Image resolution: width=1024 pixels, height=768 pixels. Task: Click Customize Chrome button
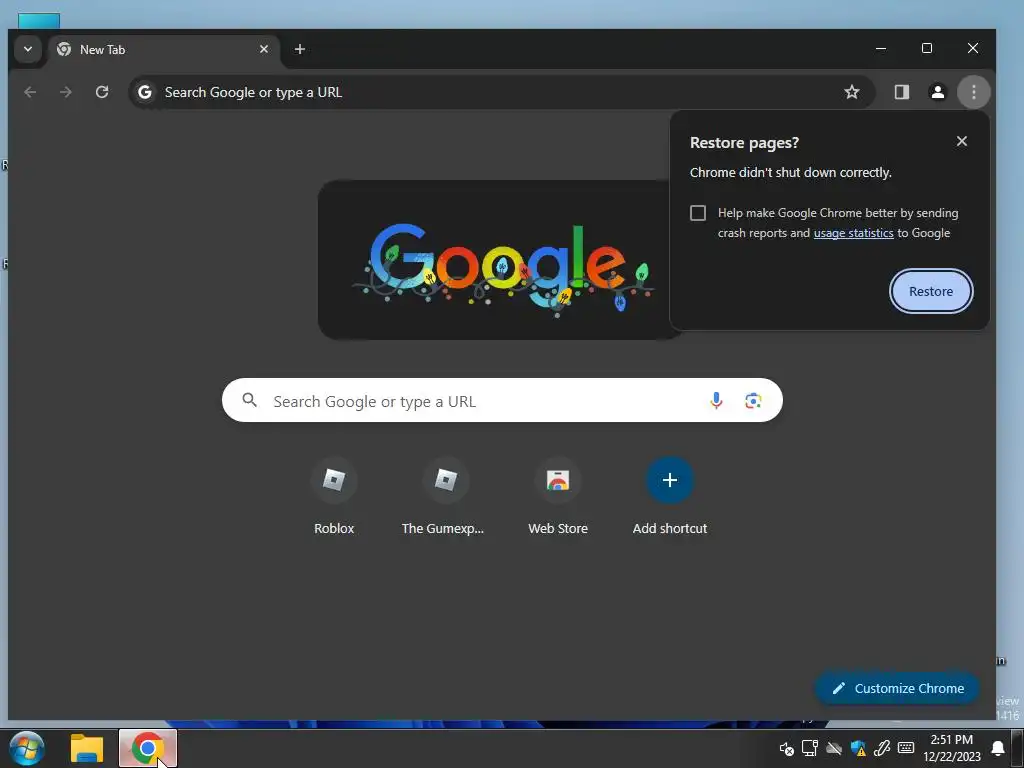(x=897, y=688)
